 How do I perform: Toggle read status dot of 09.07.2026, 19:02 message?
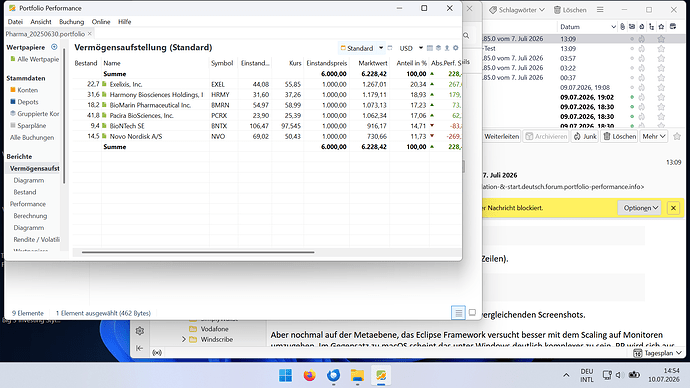[632, 97]
